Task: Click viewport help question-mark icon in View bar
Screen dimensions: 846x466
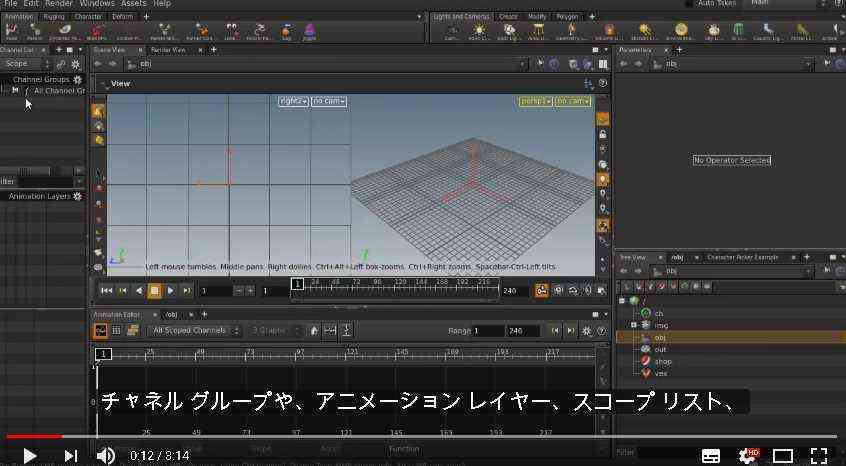Action: click(603, 83)
